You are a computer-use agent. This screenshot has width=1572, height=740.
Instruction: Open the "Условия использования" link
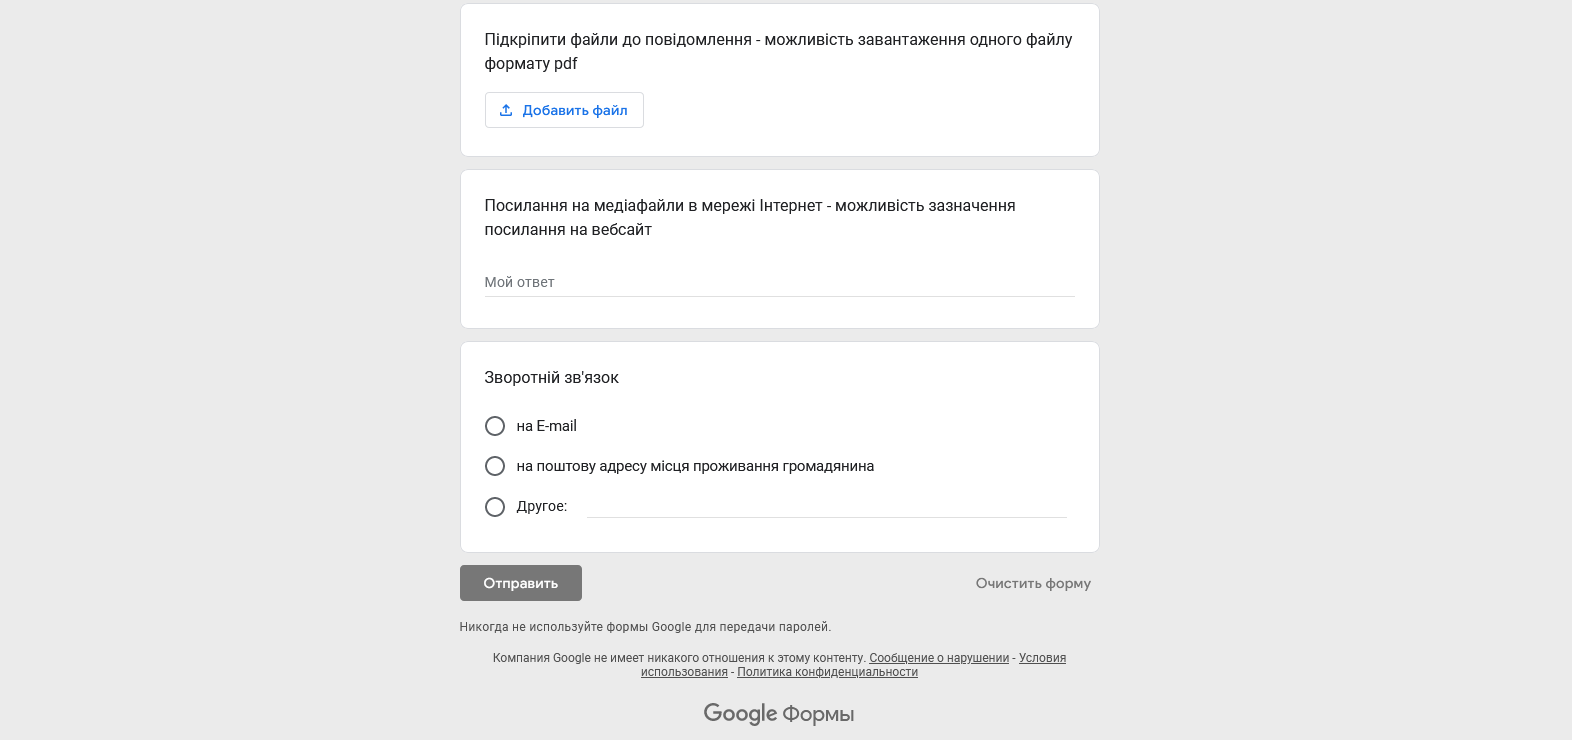click(1042, 658)
